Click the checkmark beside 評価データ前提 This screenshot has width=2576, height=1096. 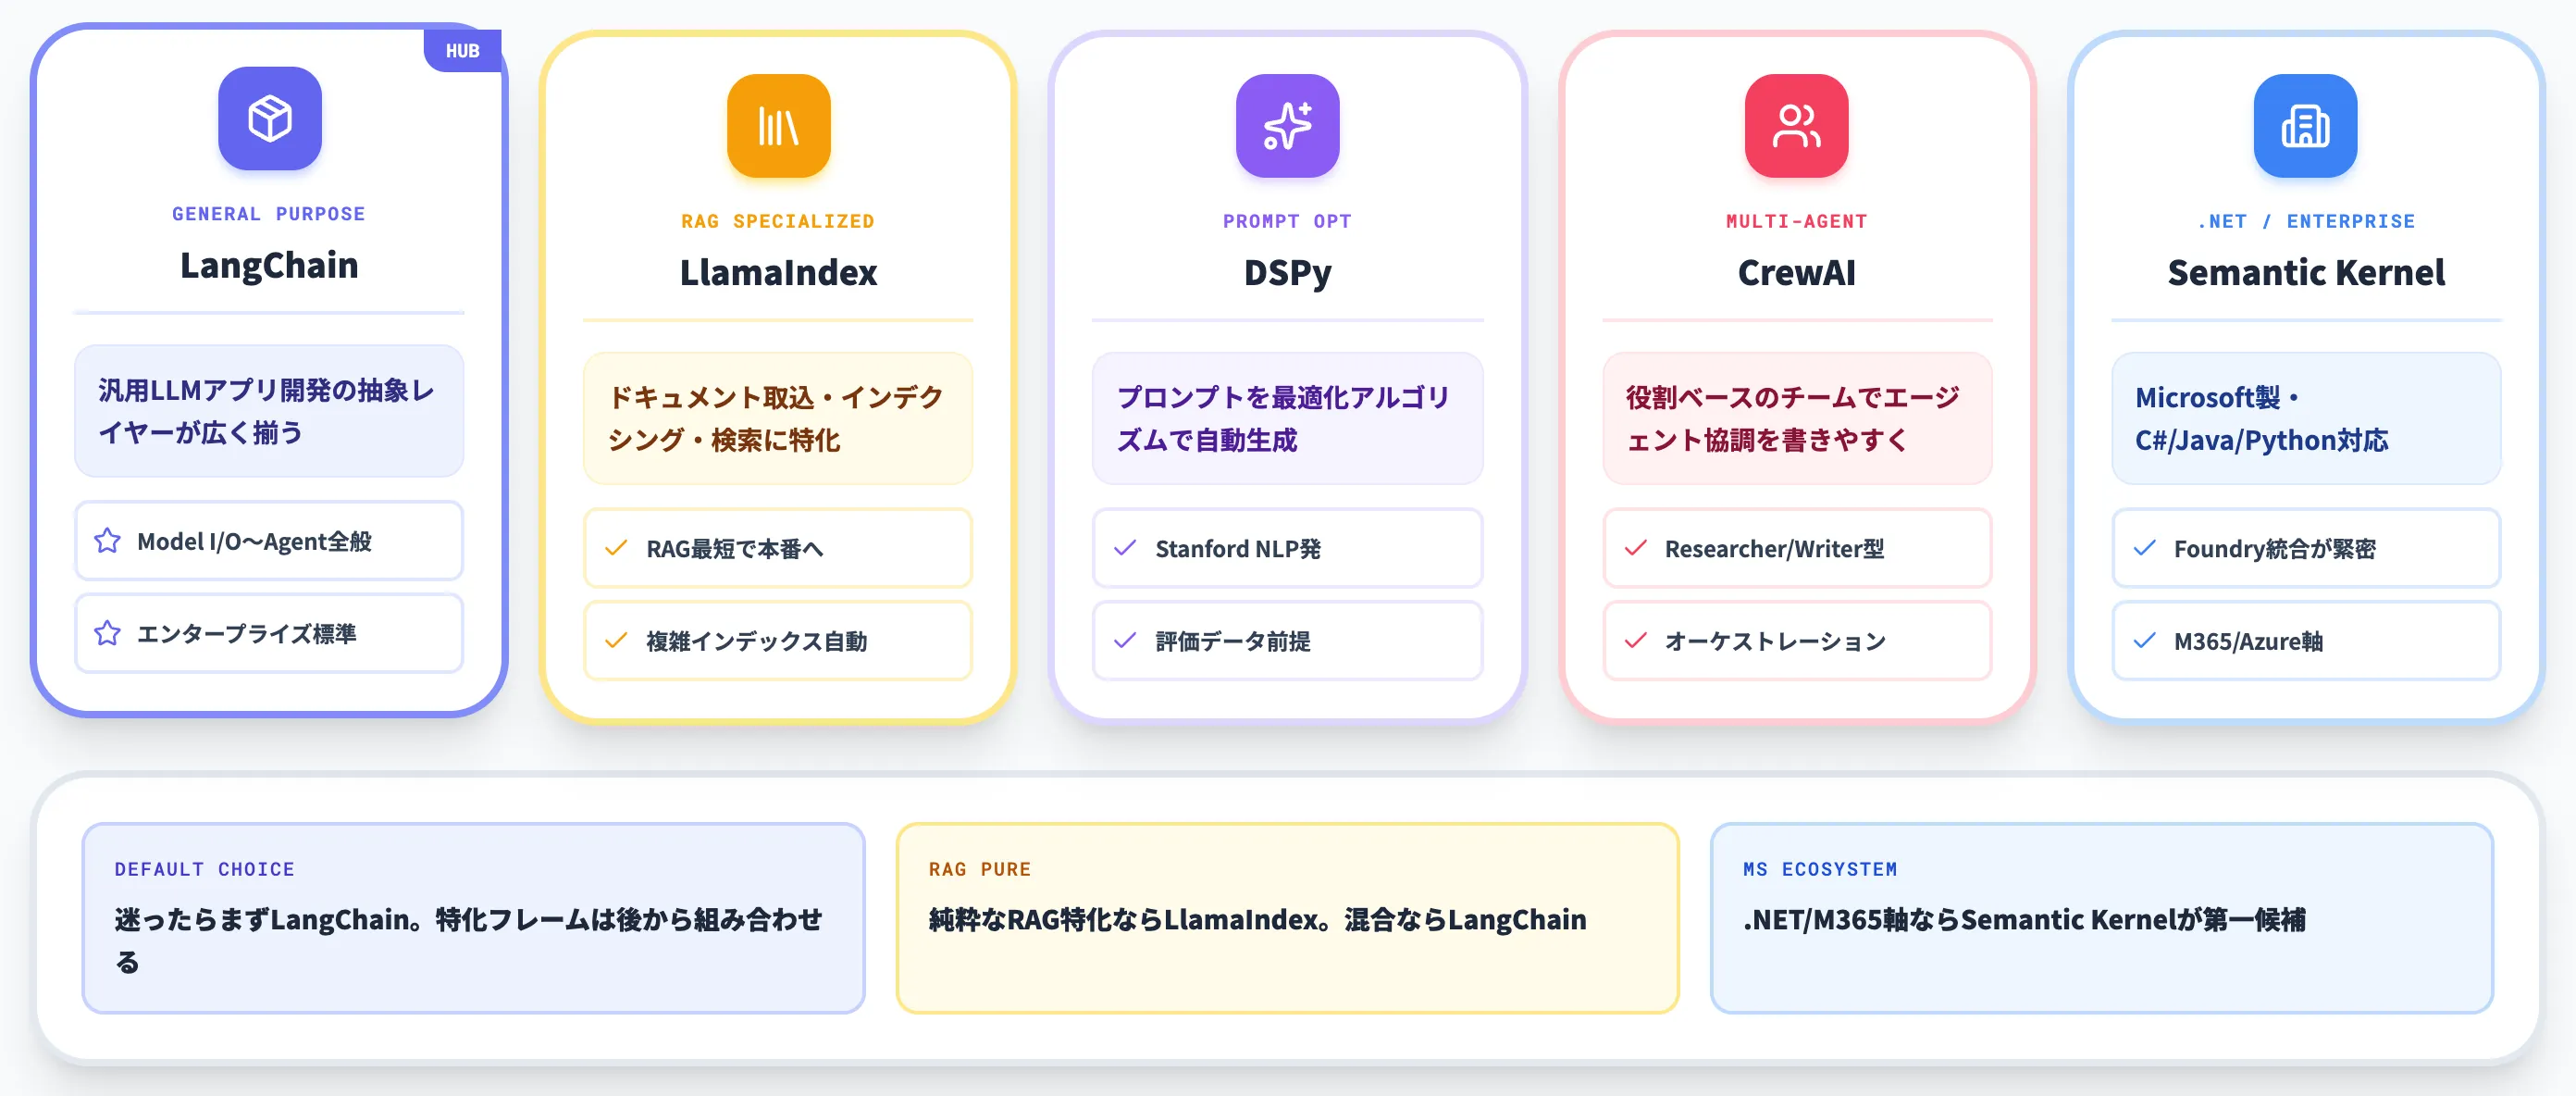coord(1125,640)
